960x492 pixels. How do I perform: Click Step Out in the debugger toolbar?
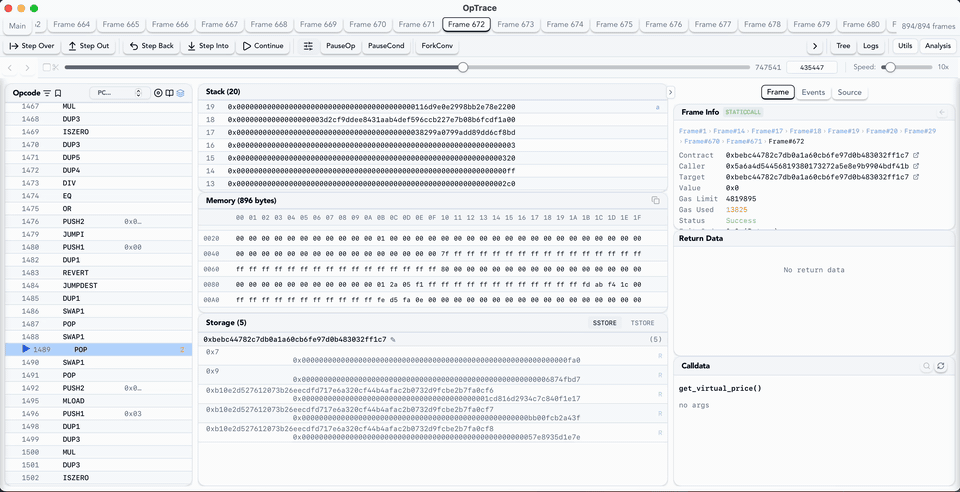[x=89, y=46]
